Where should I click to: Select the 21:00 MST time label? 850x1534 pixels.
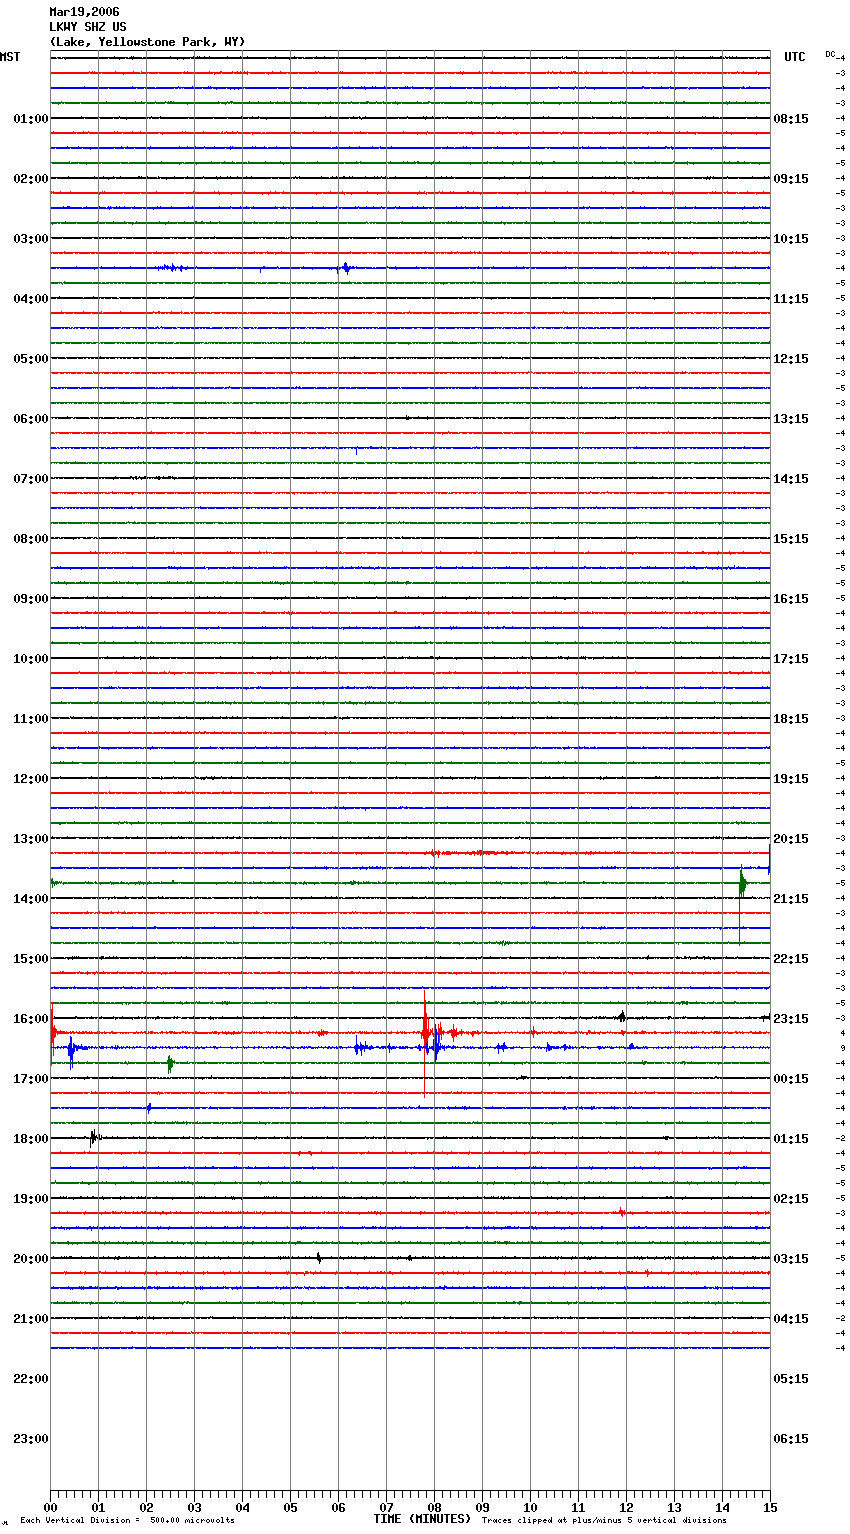30,1319
